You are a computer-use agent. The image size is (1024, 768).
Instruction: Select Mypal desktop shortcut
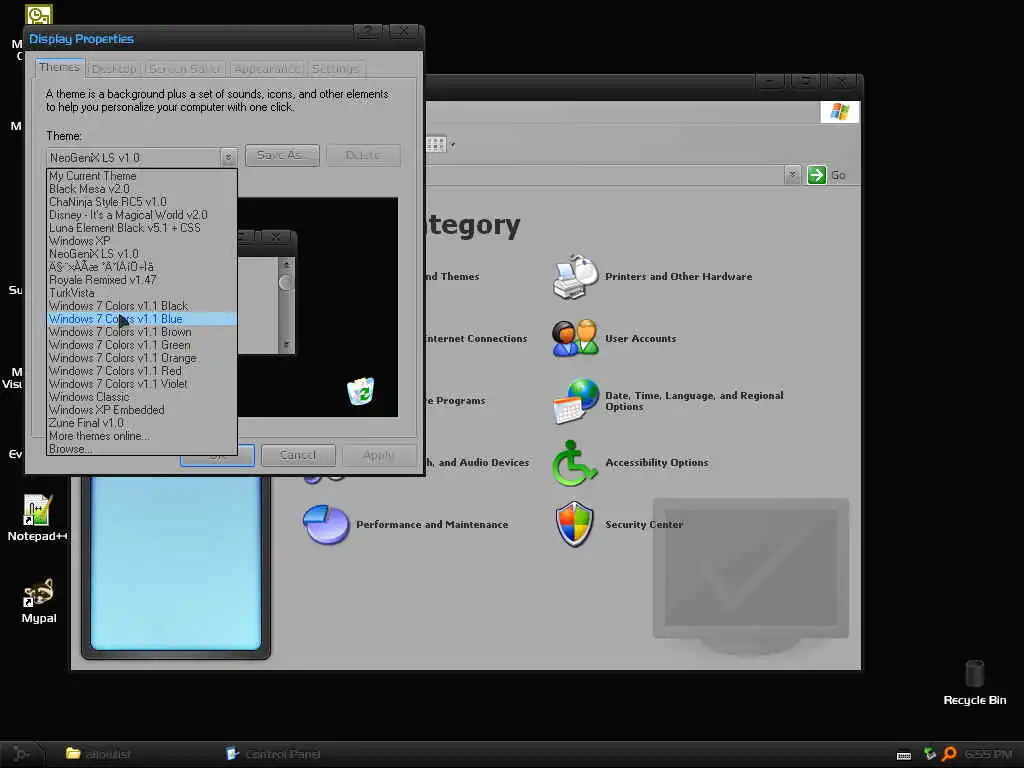(x=39, y=600)
